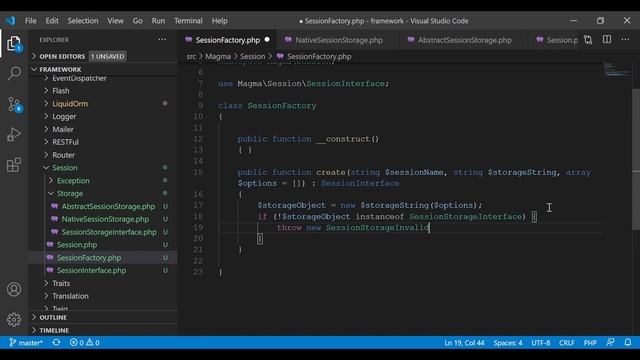Click the feedback icon in the status bar
The width and height of the screenshot is (640, 360).
click(x=610, y=342)
